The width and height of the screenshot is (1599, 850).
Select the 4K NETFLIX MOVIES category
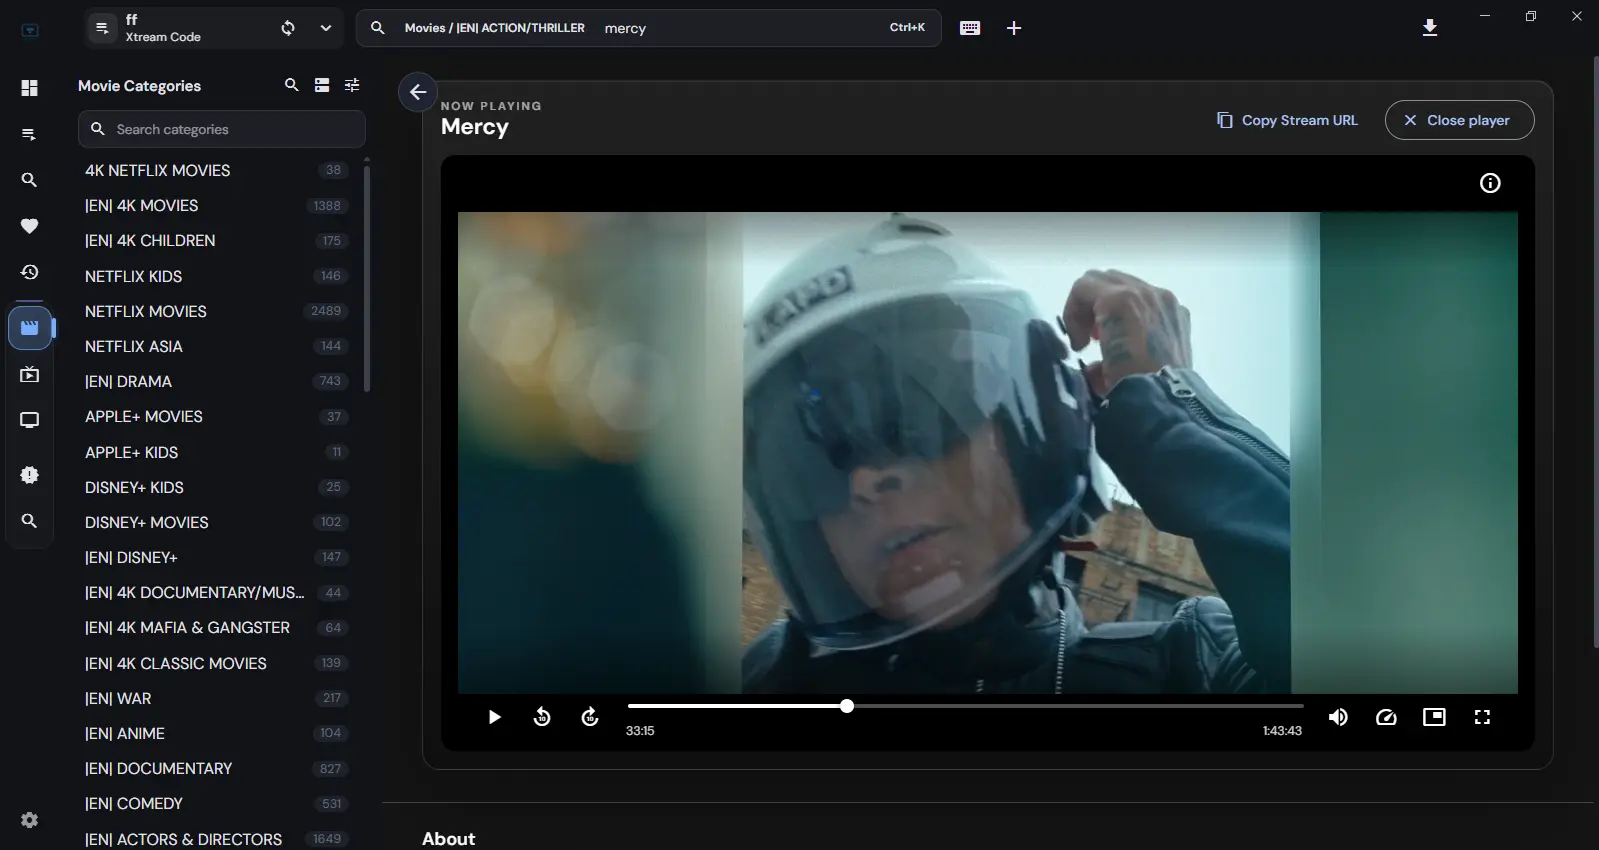click(x=216, y=170)
